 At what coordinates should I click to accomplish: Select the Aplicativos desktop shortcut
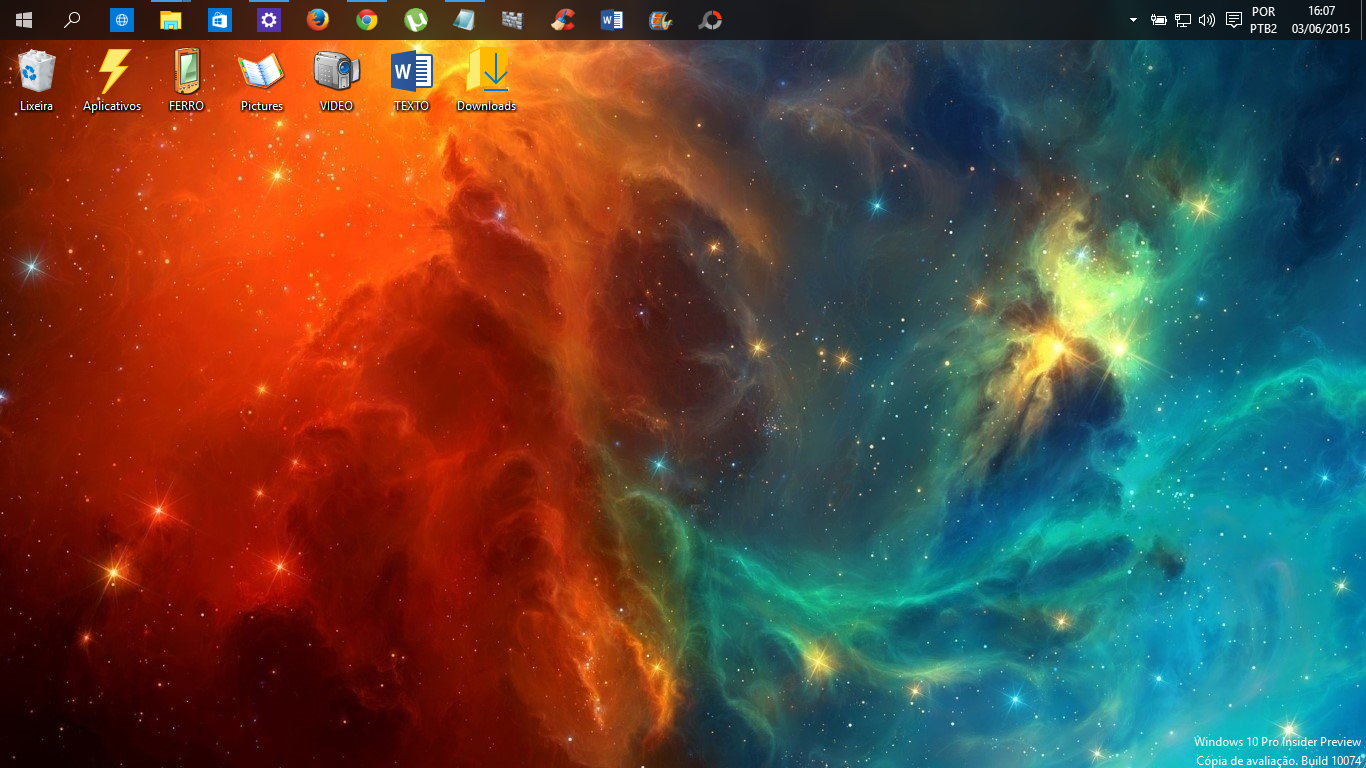[x=112, y=80]
